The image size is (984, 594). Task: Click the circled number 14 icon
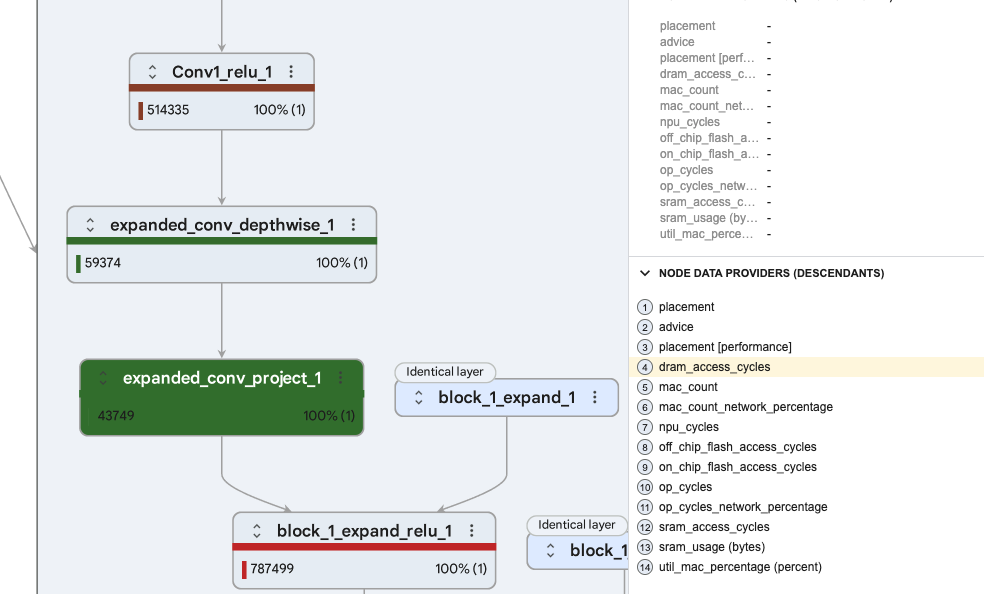pyautogui.click(x=644, y=567)
